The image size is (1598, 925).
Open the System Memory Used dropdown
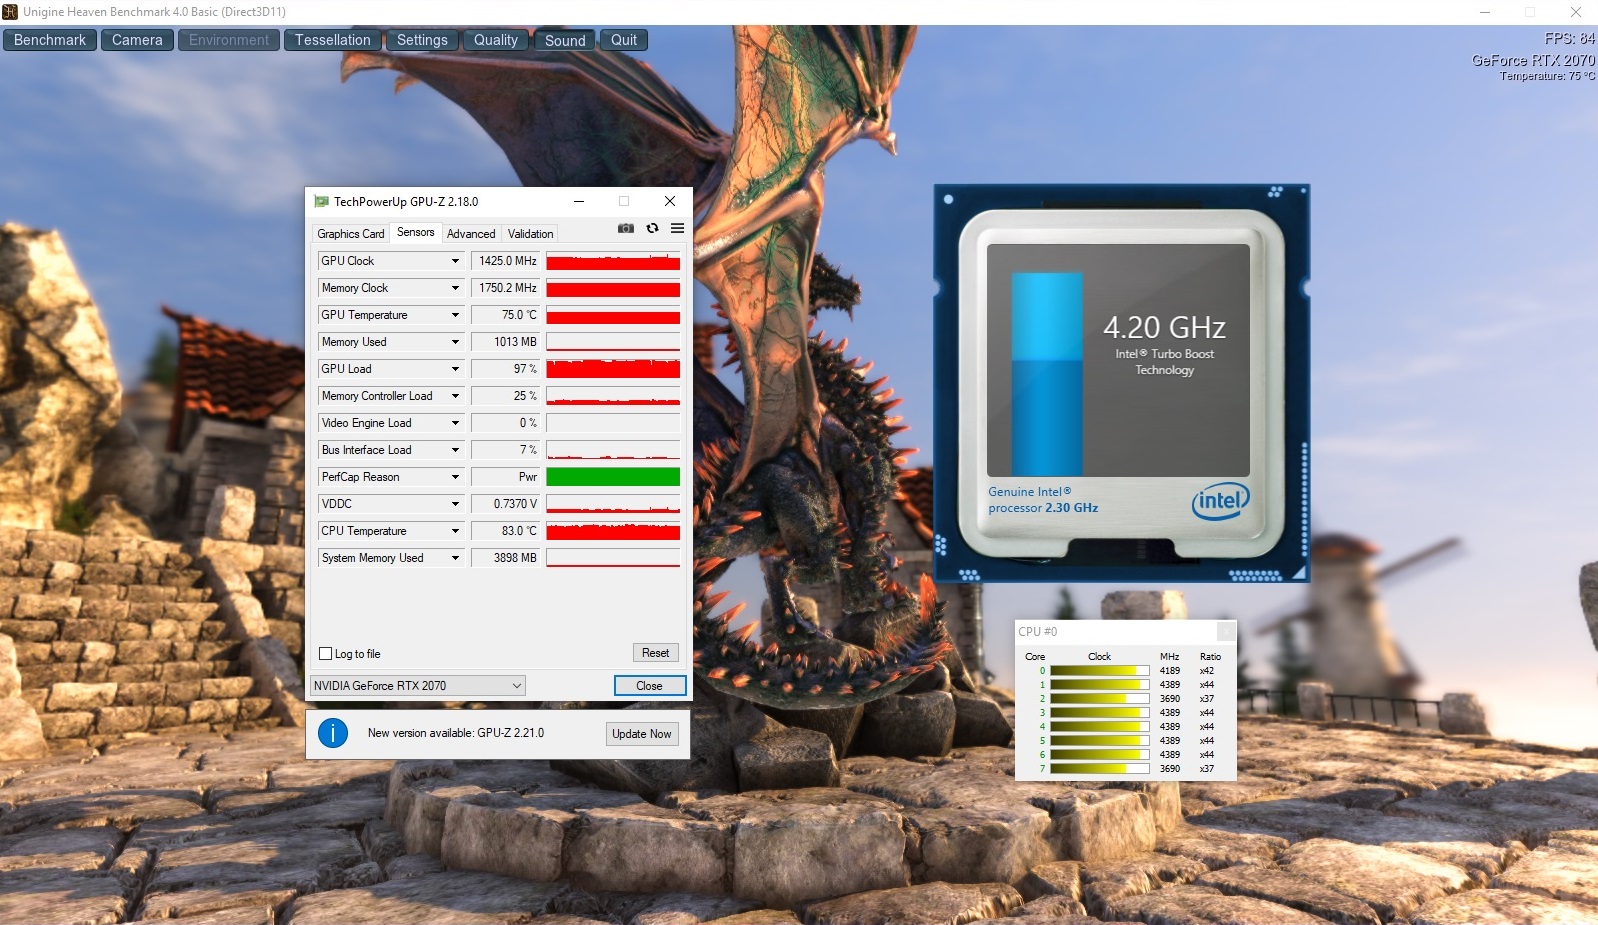(455, 558)
